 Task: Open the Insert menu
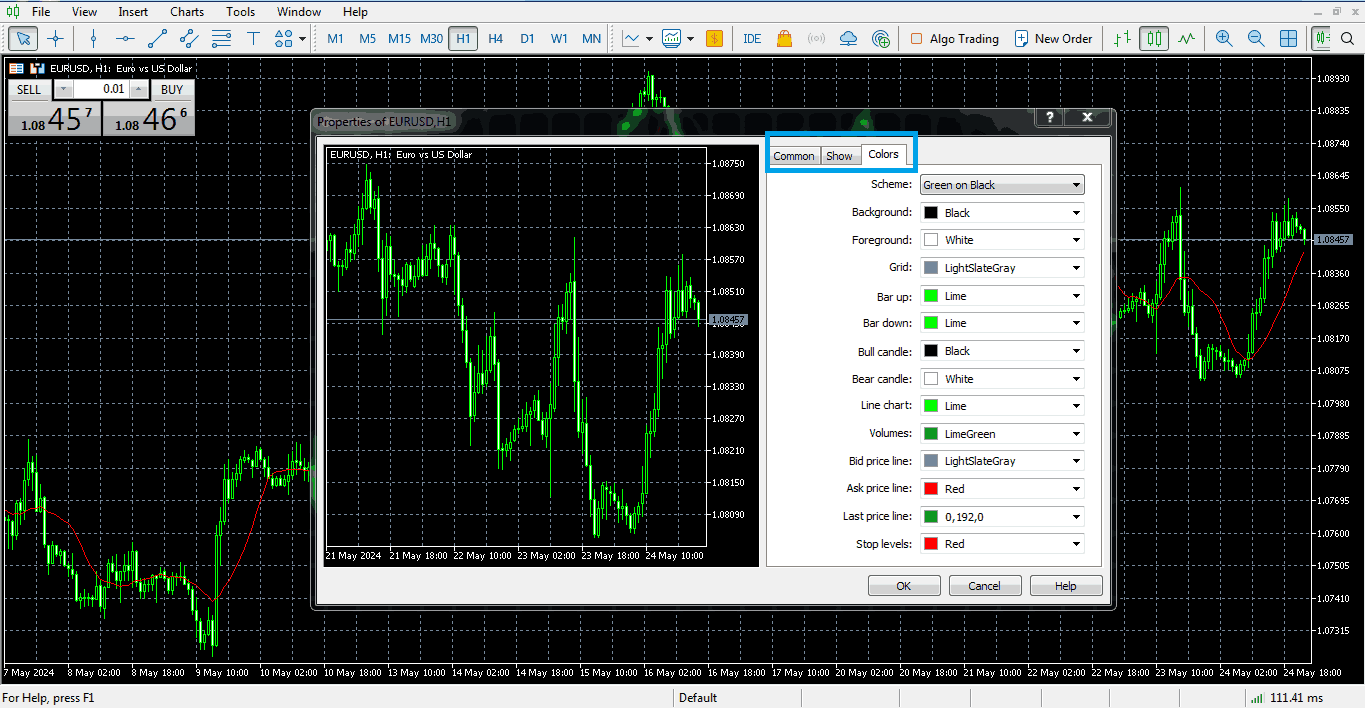click(133, 12)
